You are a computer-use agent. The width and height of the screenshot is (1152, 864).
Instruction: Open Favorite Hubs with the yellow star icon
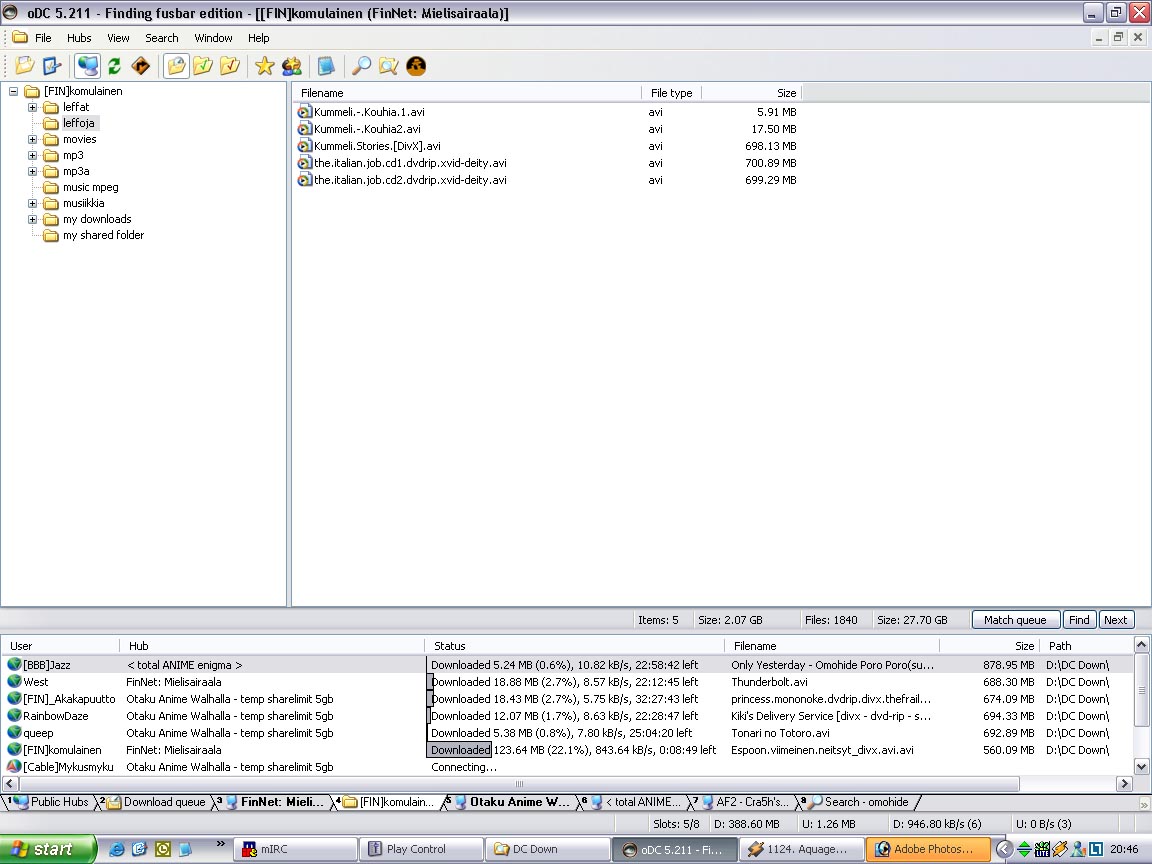pos(264,66)
